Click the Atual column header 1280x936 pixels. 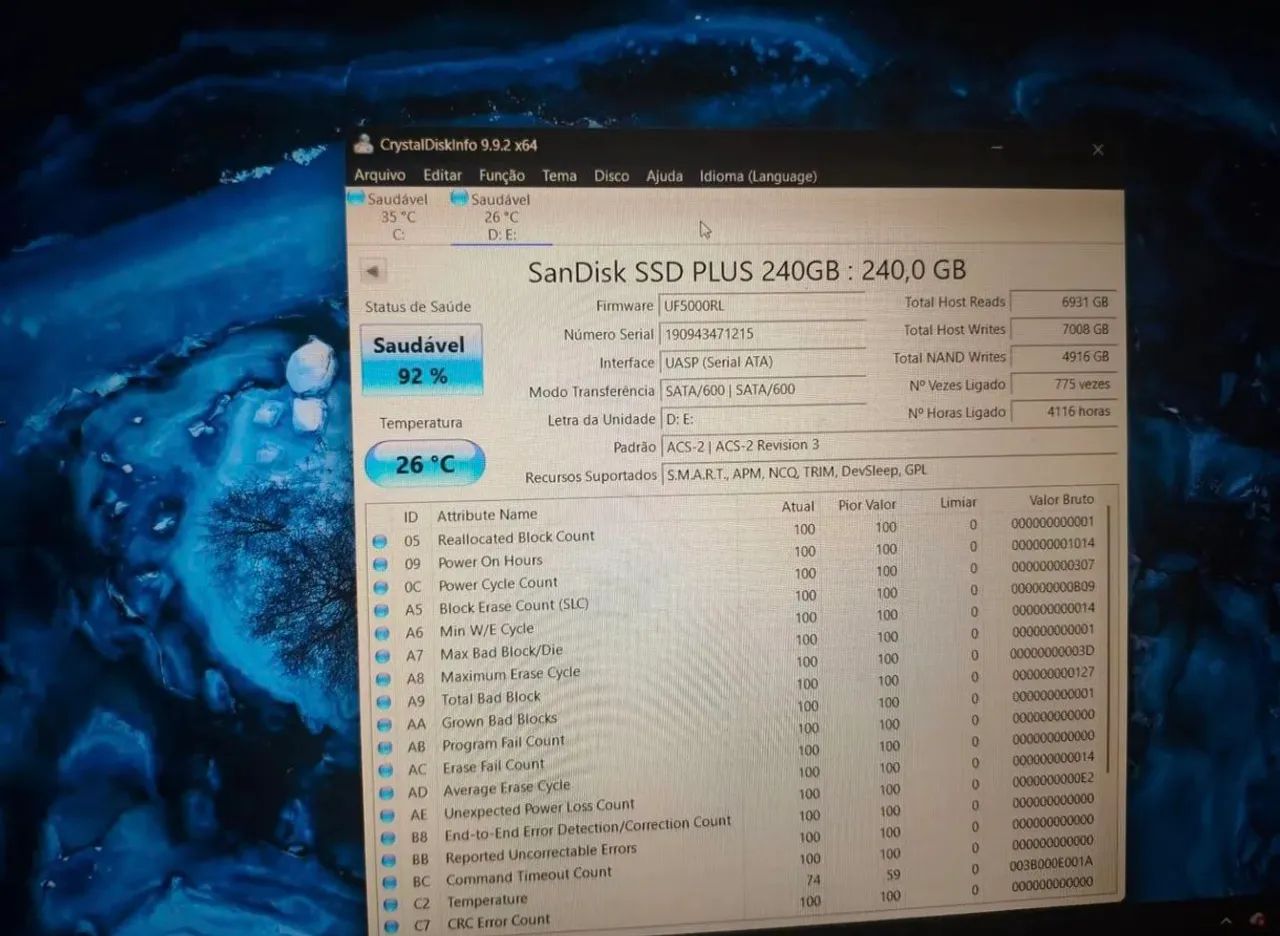[798, 506]
